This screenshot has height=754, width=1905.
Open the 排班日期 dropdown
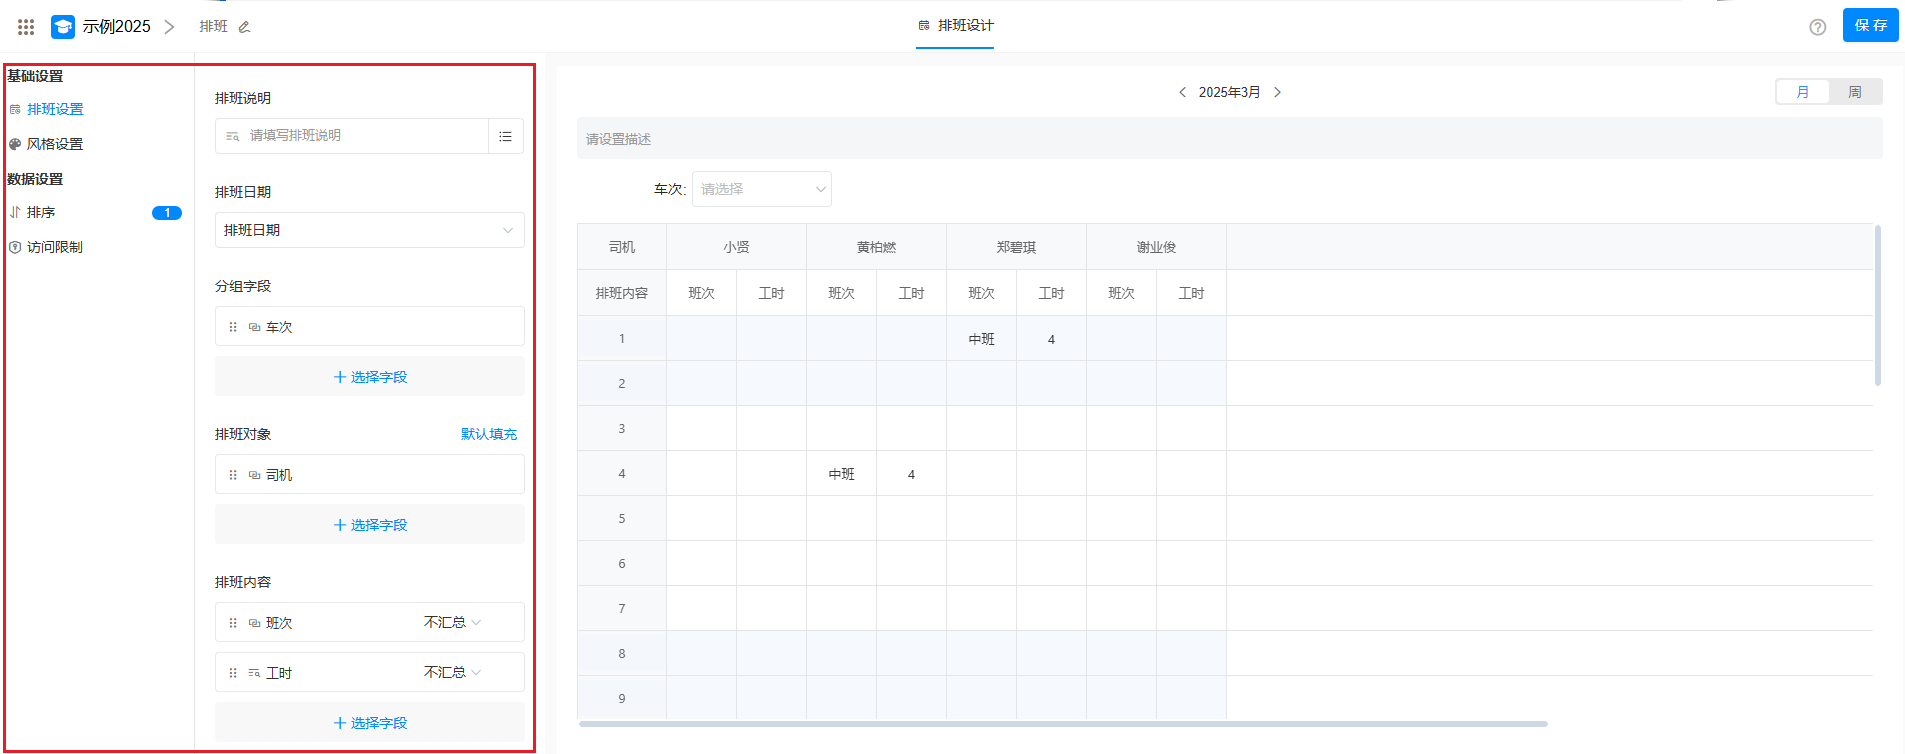click(369, 230)
